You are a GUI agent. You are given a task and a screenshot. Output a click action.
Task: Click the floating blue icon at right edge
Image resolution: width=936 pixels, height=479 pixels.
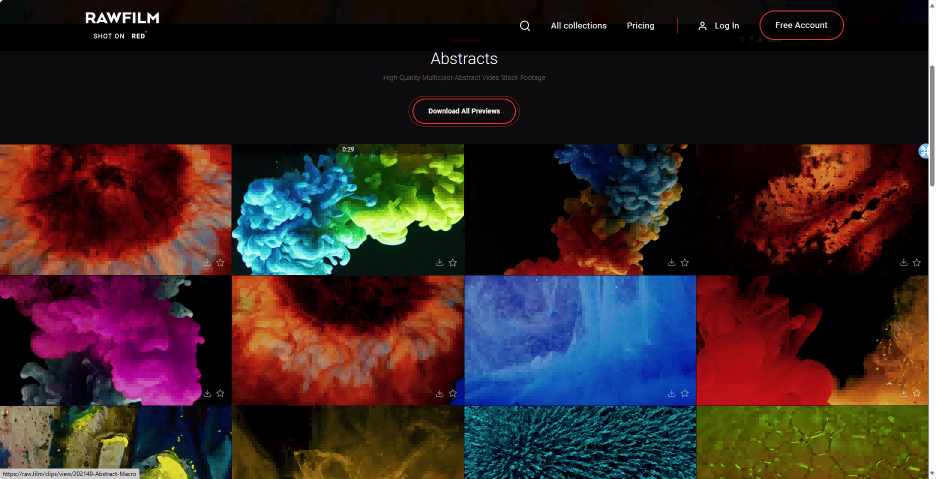click(925, 151)
